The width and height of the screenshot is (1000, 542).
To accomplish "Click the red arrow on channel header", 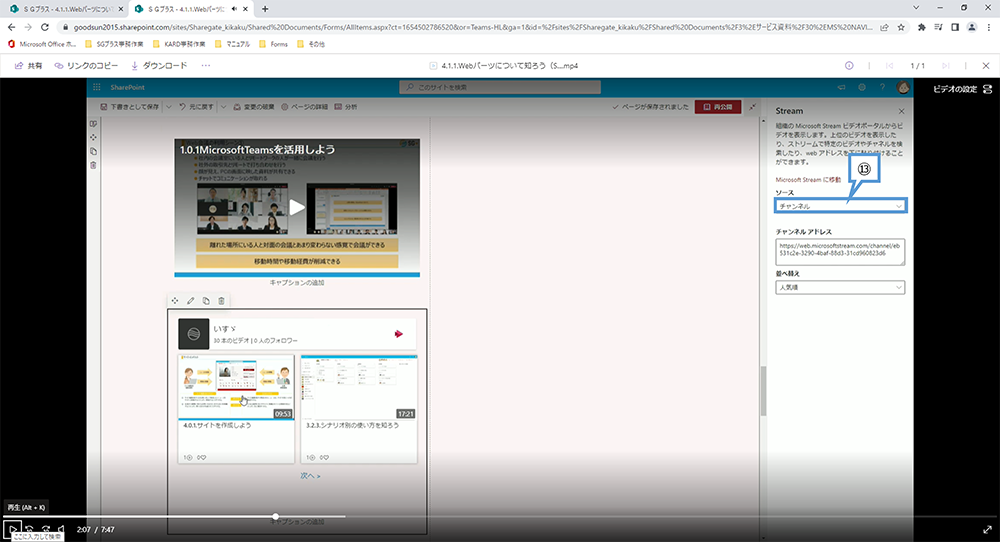I will pos(399,333).
